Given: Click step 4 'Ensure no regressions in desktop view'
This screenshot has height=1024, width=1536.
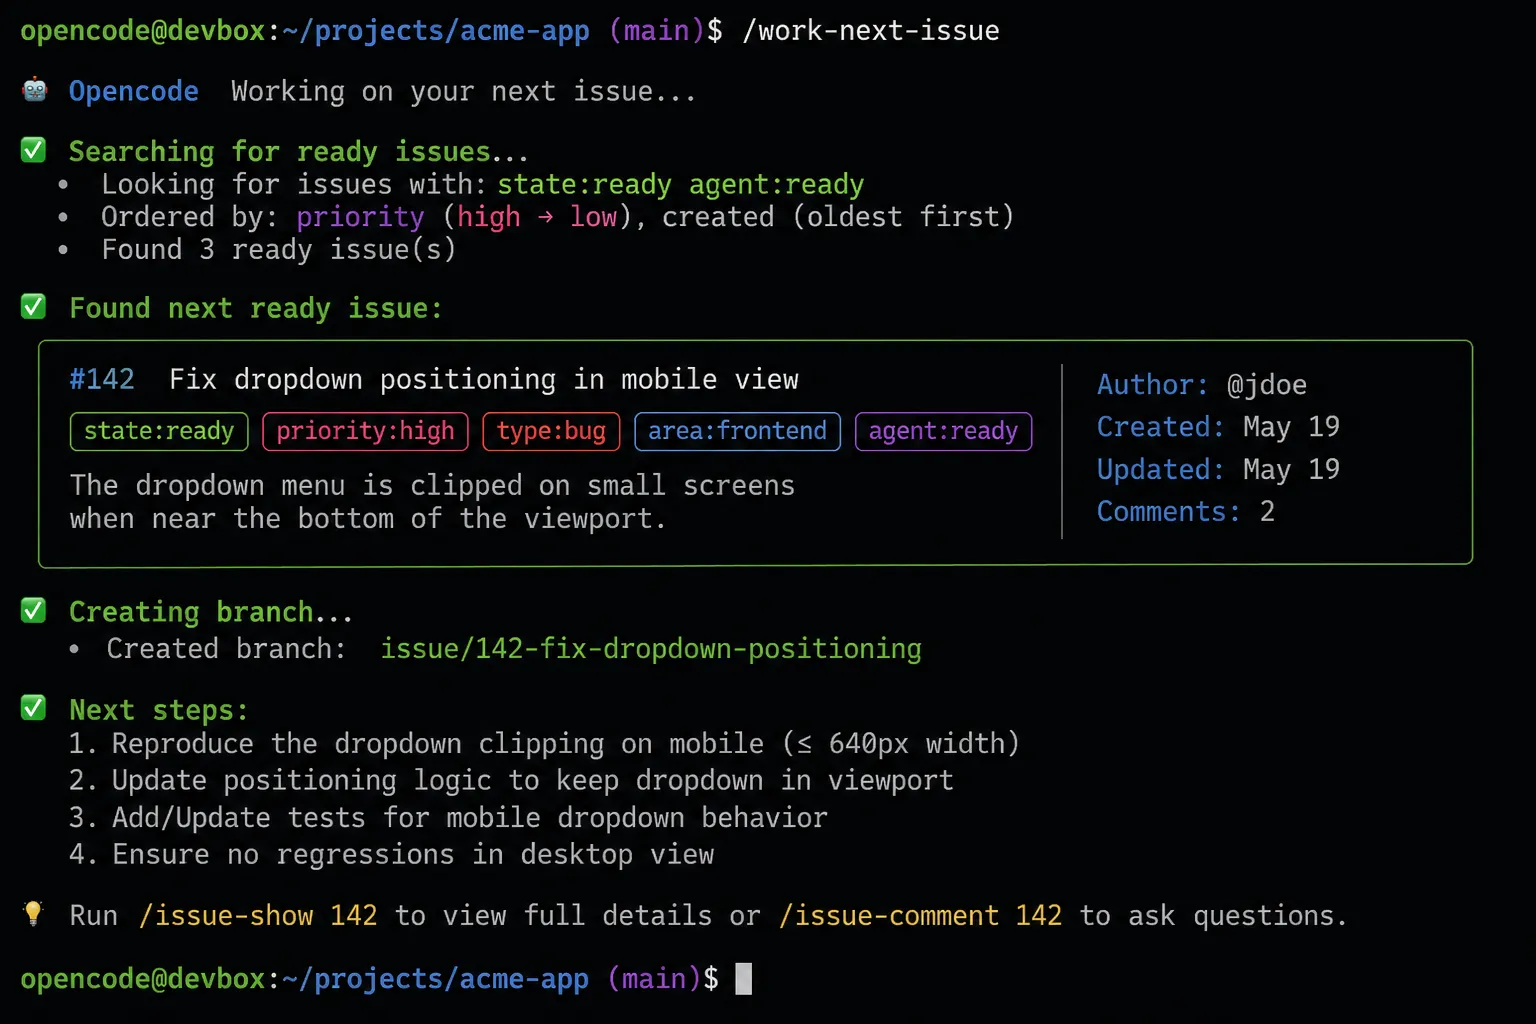Looking at the screenshot, I should pyautogui.click(x=391, y=855).
